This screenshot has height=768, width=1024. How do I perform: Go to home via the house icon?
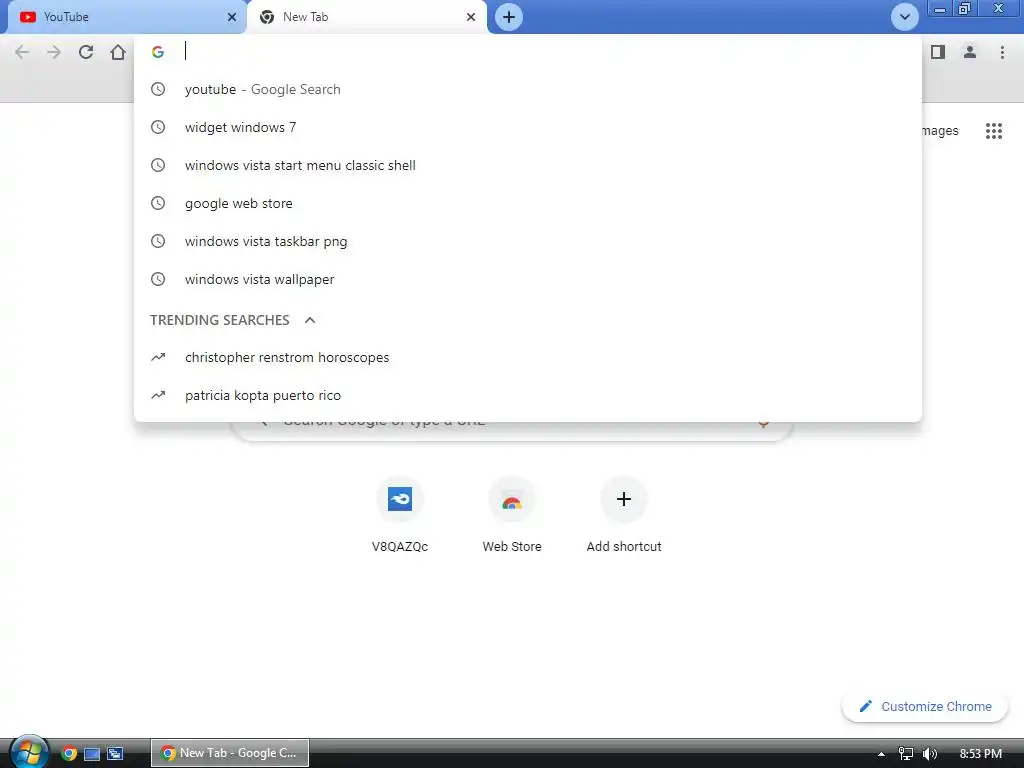(118, 52)
